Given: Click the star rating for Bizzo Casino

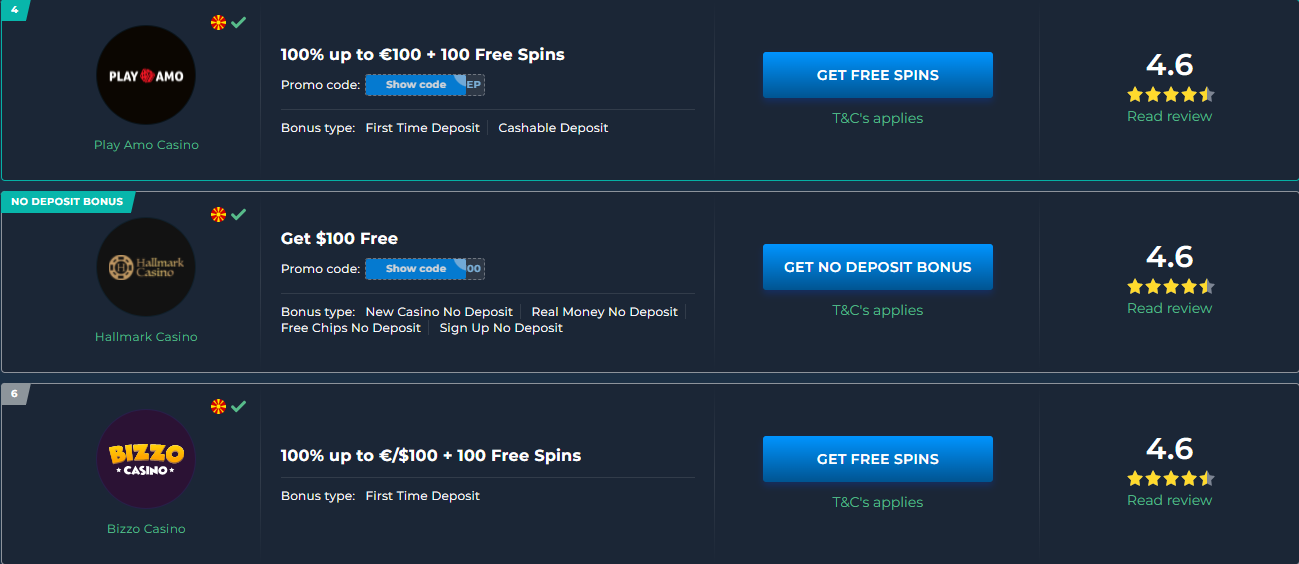Looking at the screenshot, I should [x=1170, y=479].
